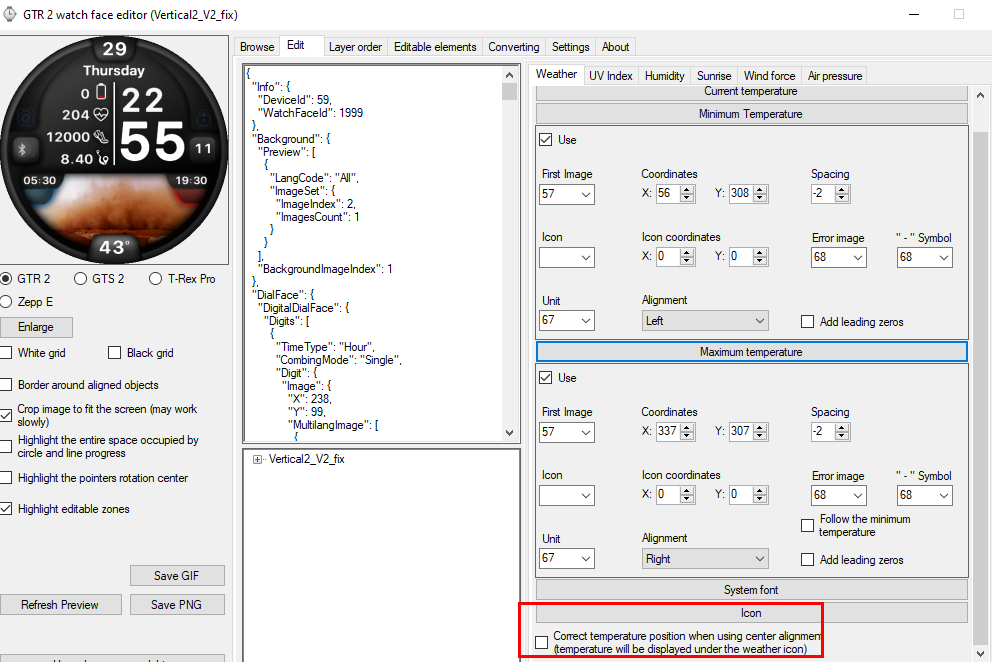Toggle Highlight the pointers rotation center

pyautogui.click(x=6, y=478)
